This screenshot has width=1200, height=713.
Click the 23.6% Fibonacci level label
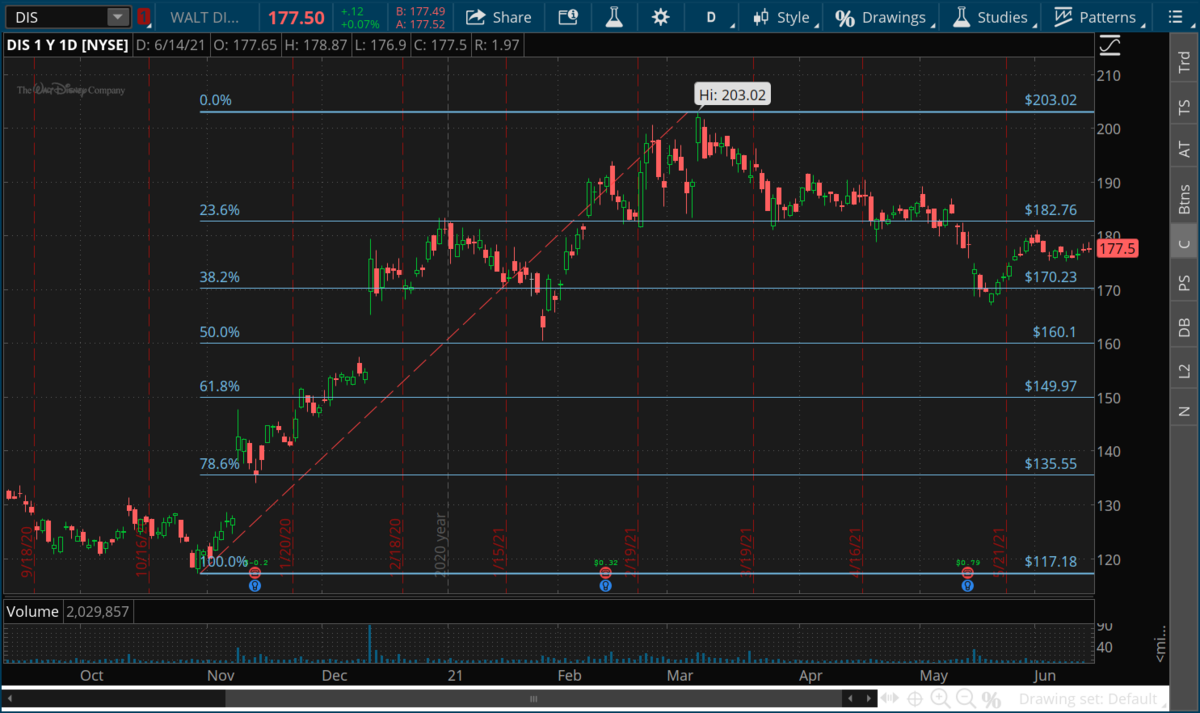point(220,211)
